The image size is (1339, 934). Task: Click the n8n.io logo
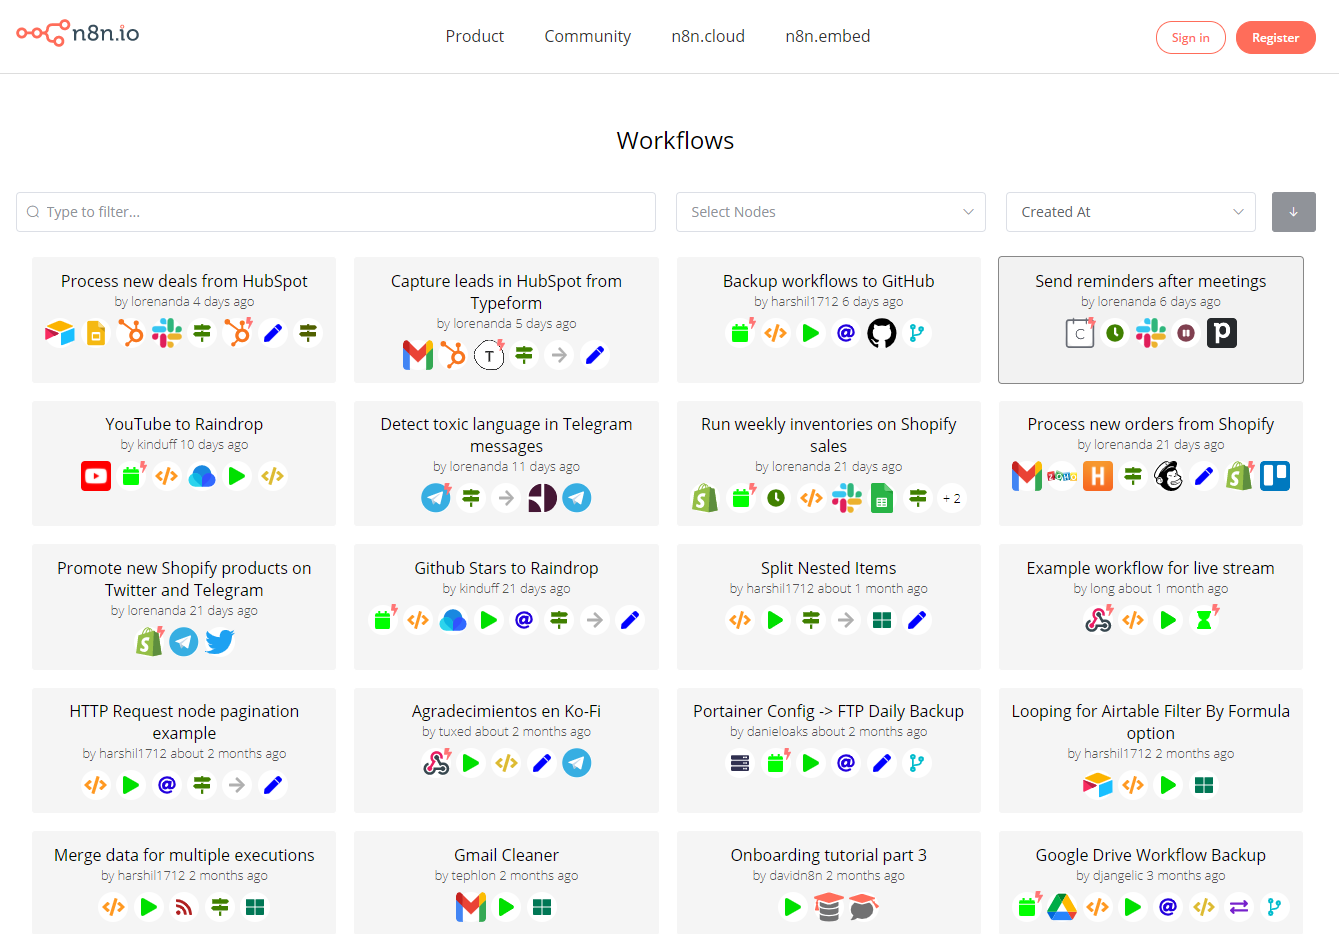[x=78, y=34]
